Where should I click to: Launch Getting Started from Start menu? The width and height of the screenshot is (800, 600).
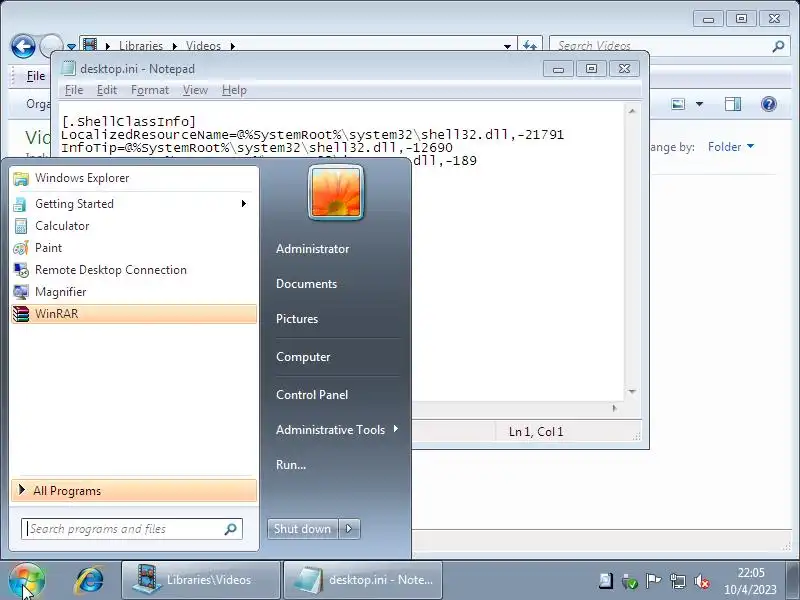coord(134,204)
